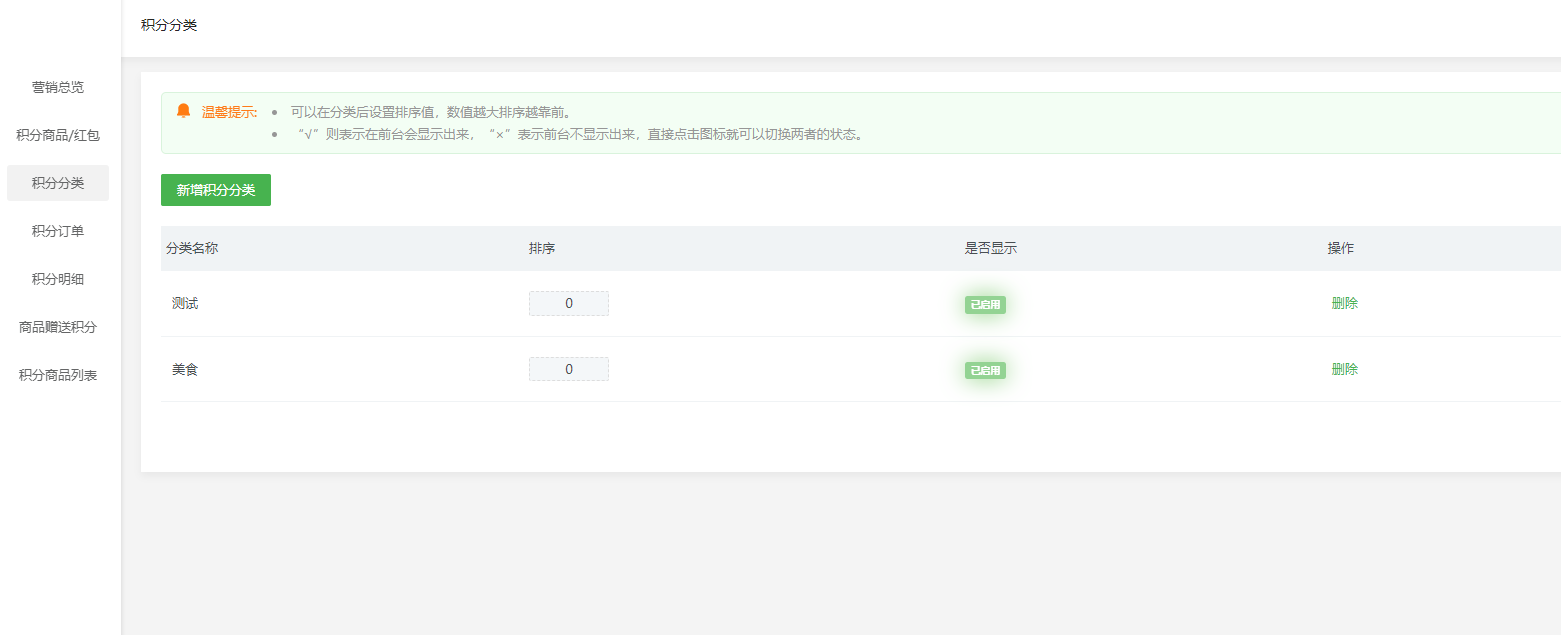
Task: Click the 分类名称 column header
Action: point(192,248)
